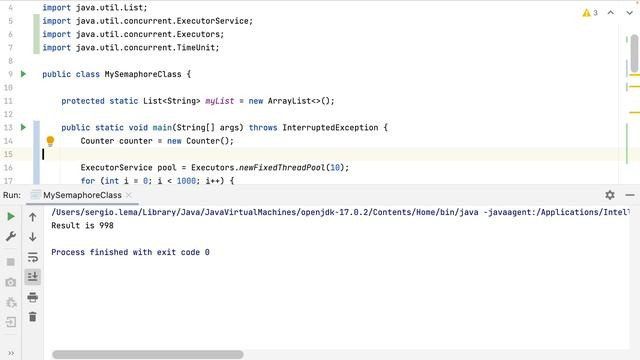Click the 'Result is 998' output line
The image size is (640, 360).
[x=82, y=225]
